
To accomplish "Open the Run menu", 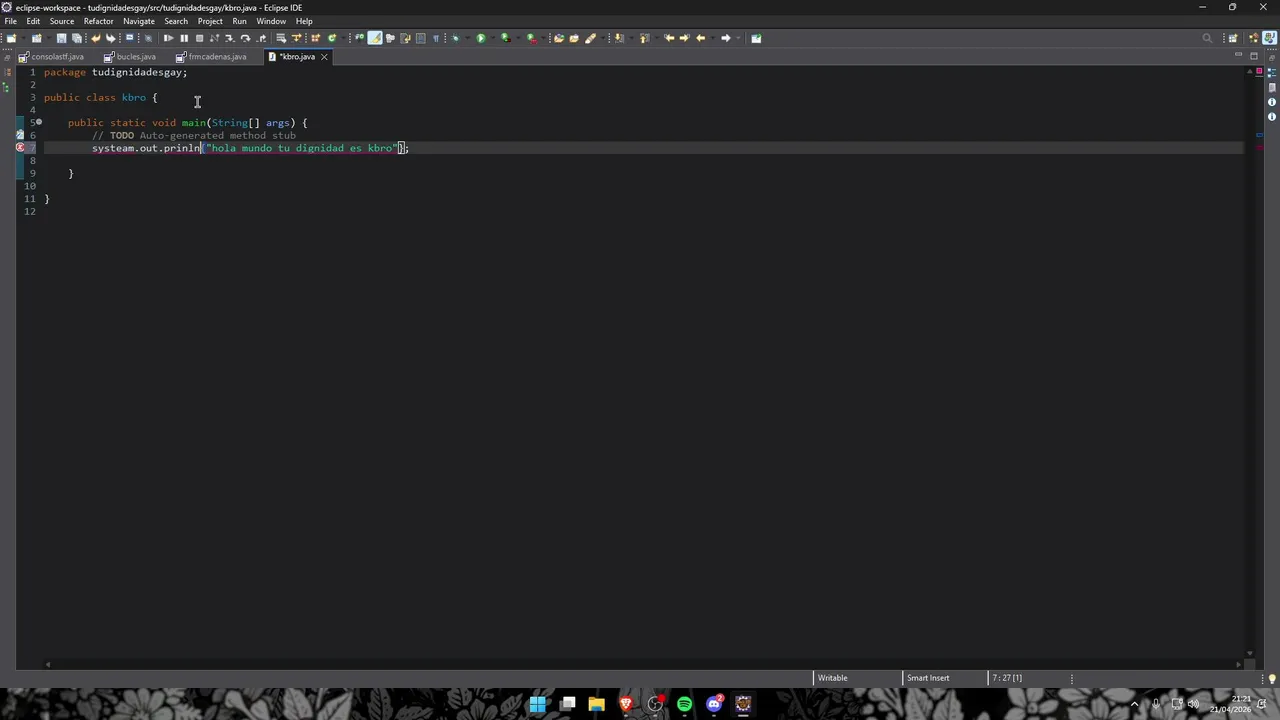I will (239, 21).
